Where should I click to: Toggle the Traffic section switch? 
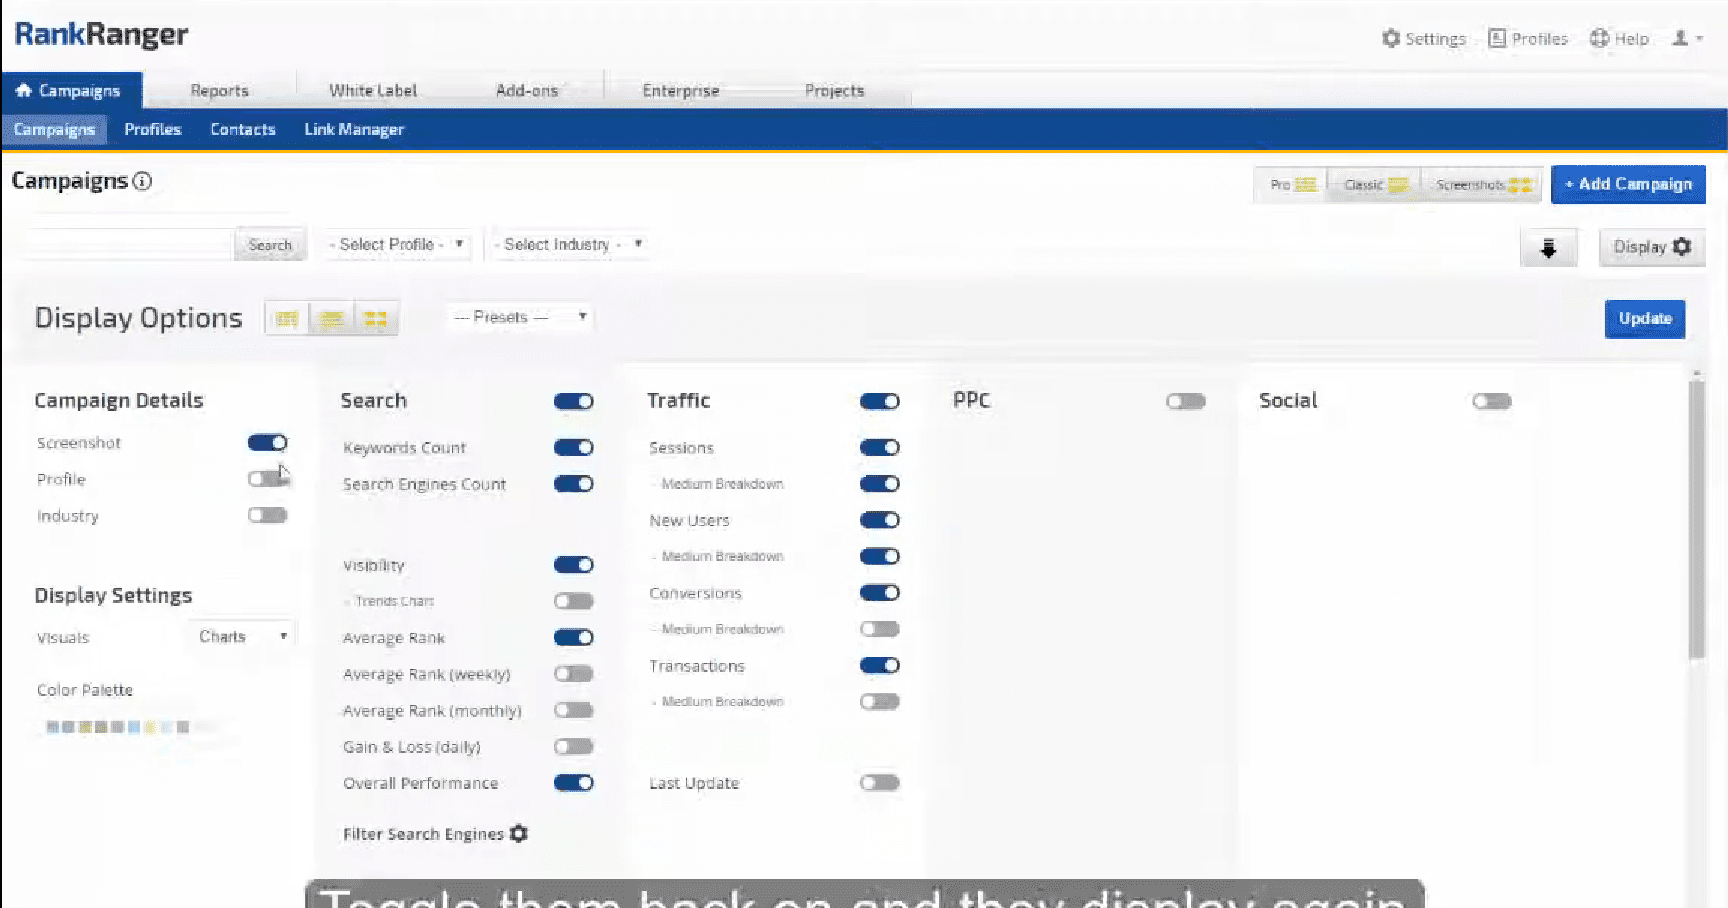tap(879, 401)
